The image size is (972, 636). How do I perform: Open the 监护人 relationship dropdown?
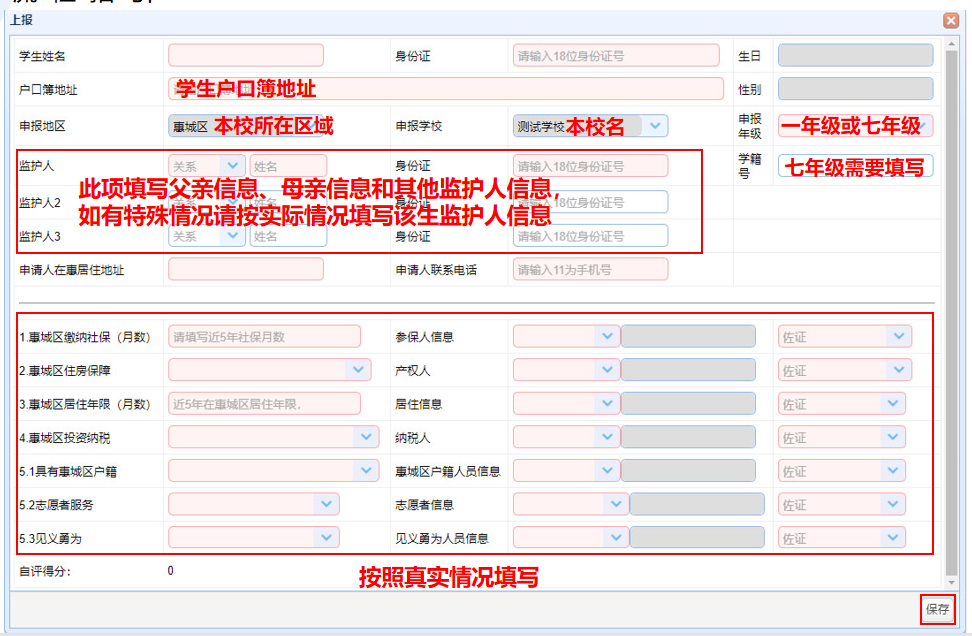tap(233, 166)
